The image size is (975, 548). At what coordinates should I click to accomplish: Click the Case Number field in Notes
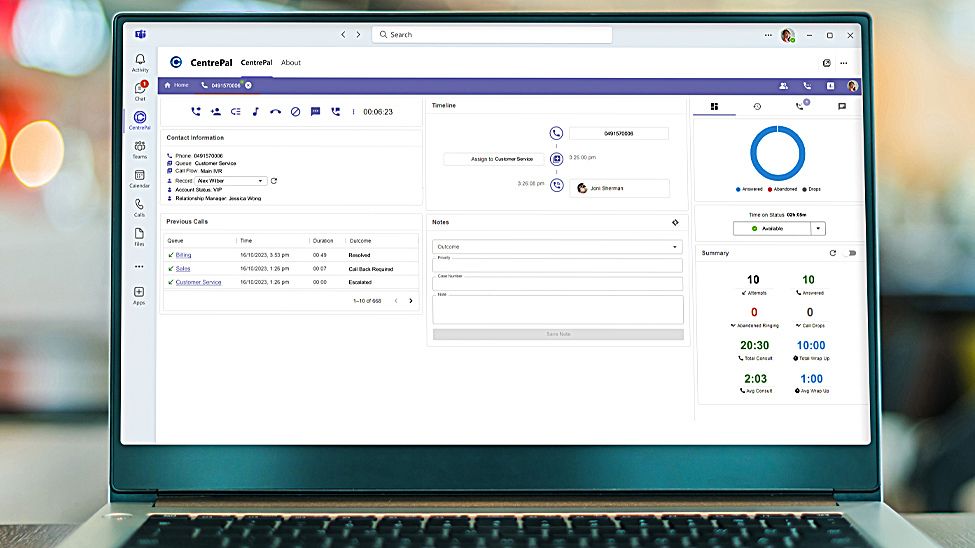coord(557,284)
